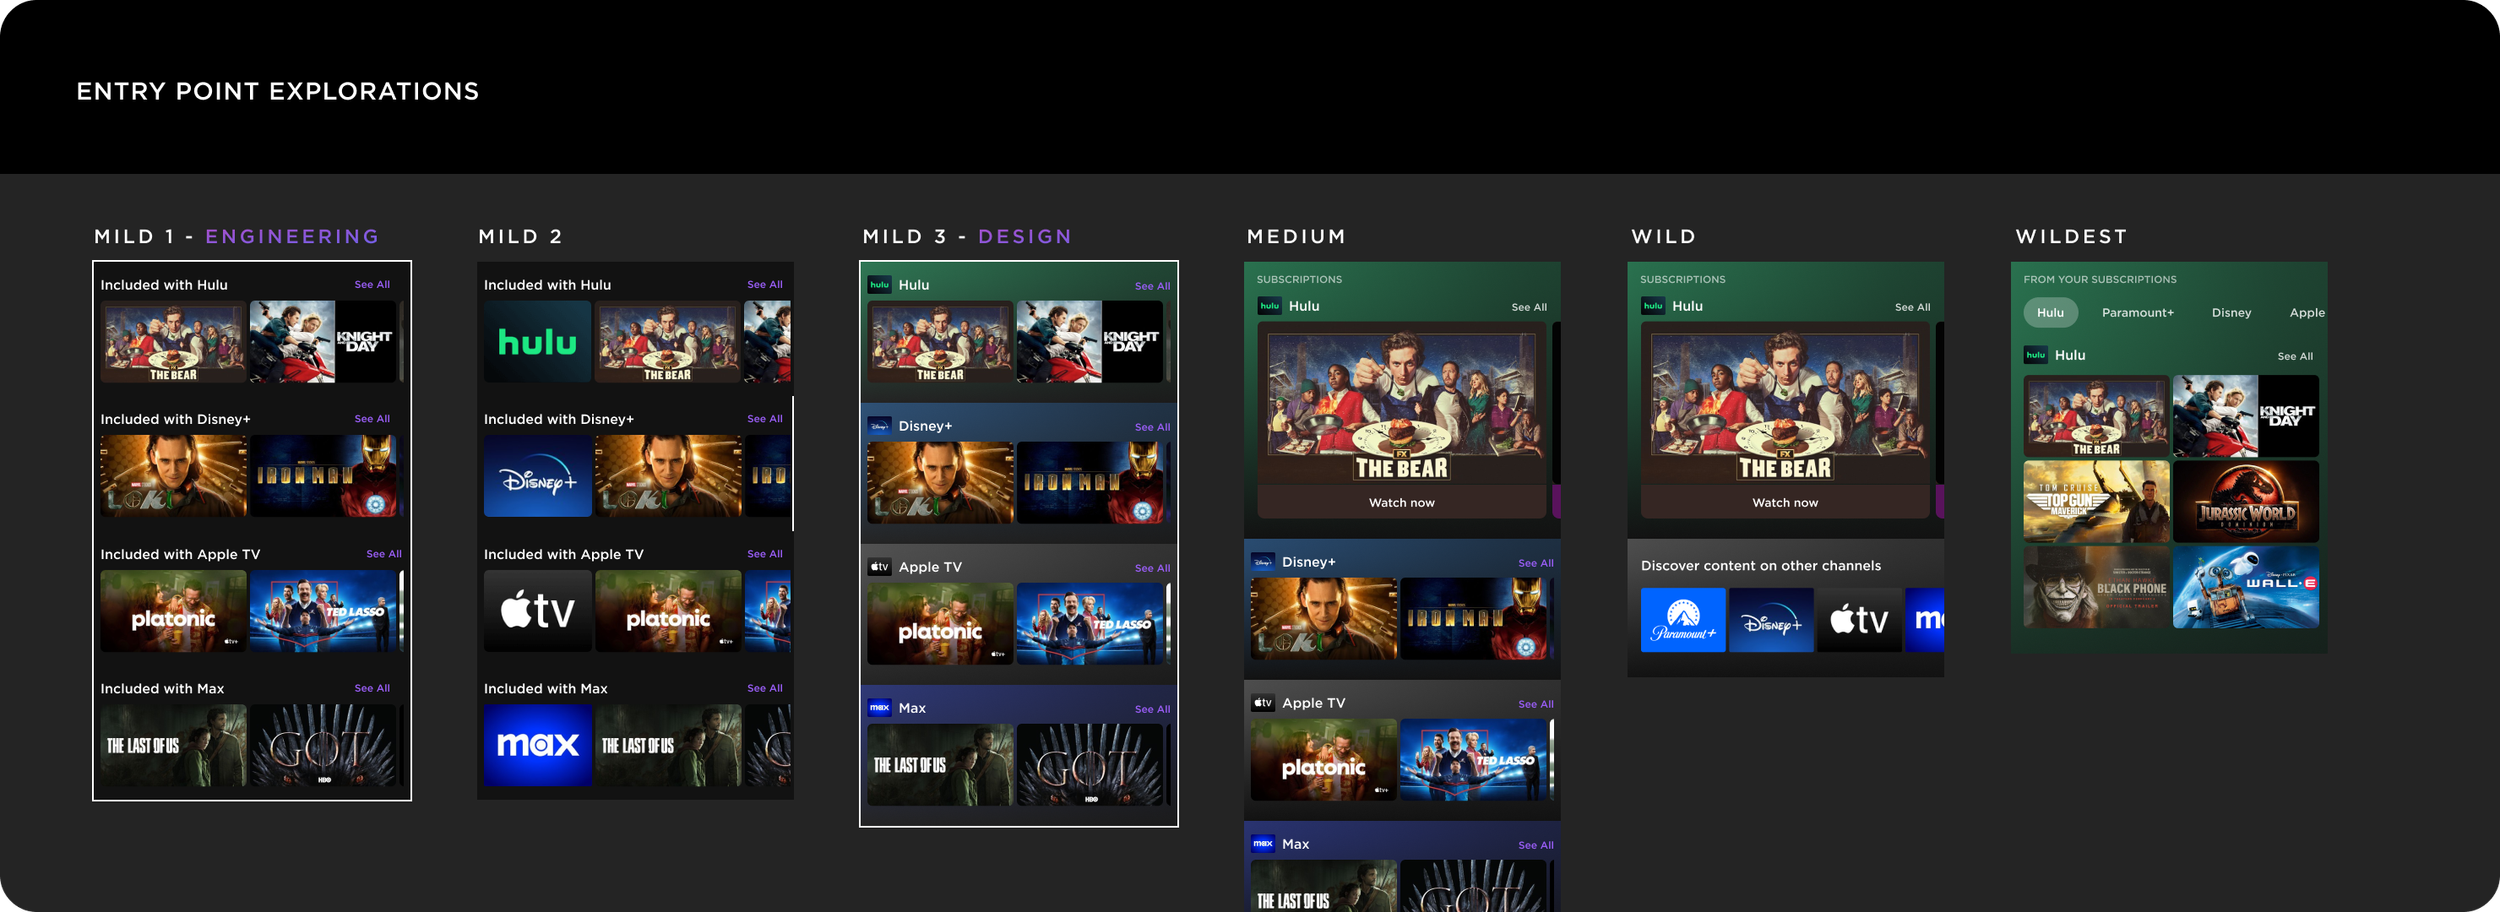Open Game of Thrones thumbnail in Mild 1
The width and height of the screenshot is (2500, 912).
click(x=323, y=745)
